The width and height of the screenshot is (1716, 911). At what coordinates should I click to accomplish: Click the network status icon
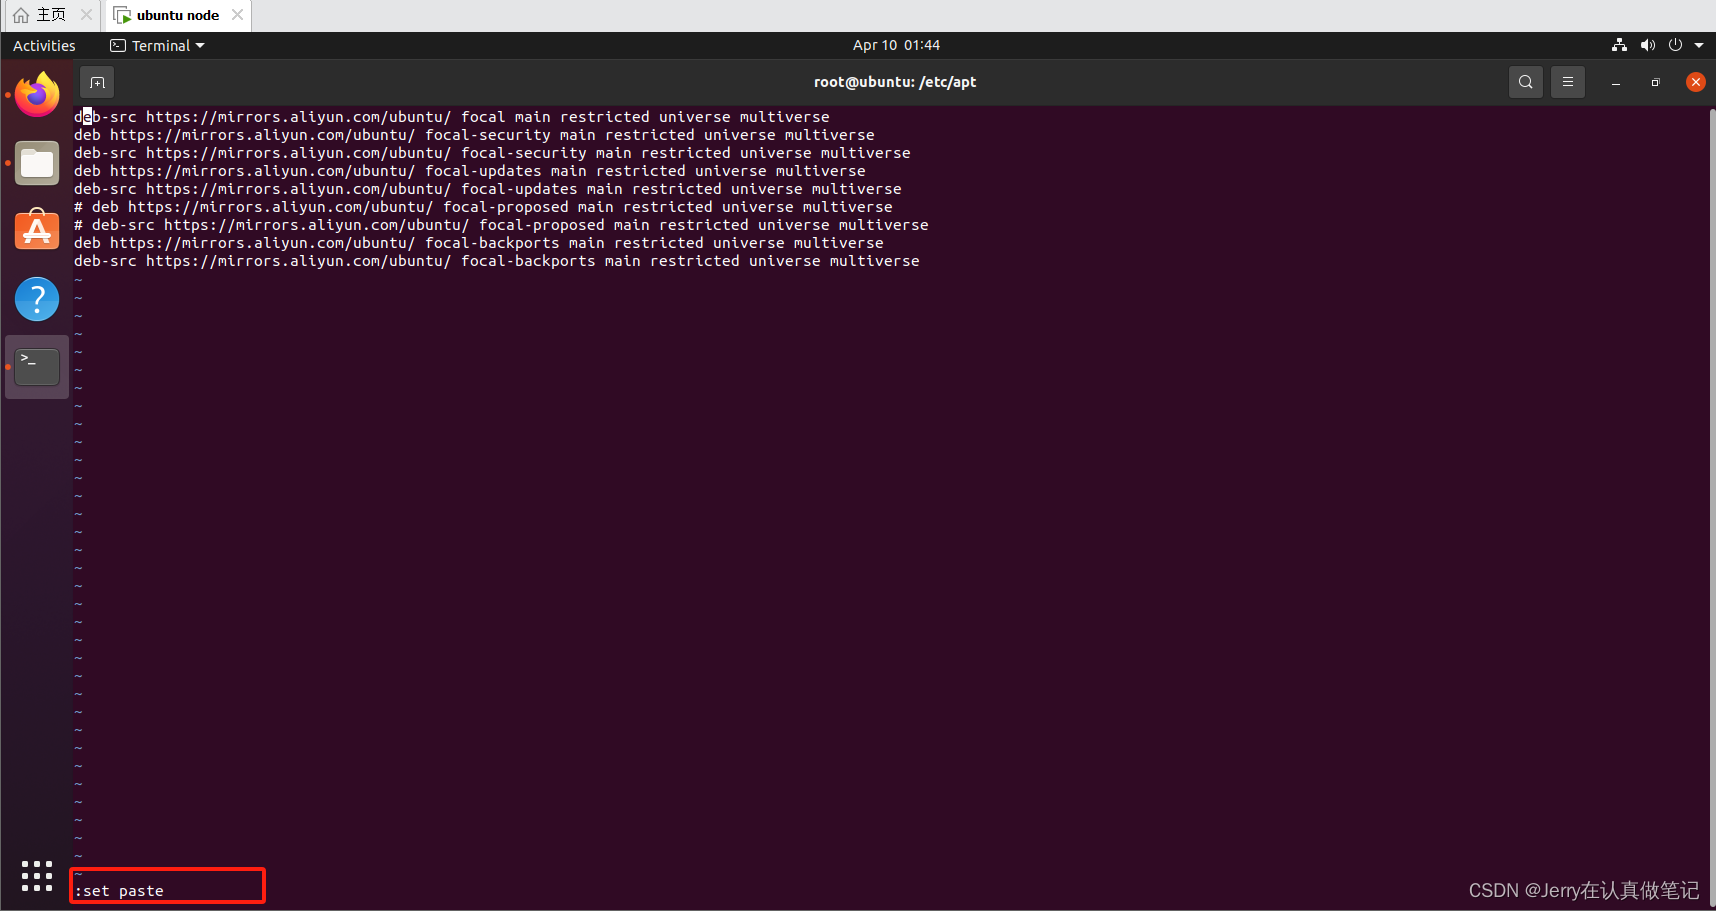coord(1618,45)
